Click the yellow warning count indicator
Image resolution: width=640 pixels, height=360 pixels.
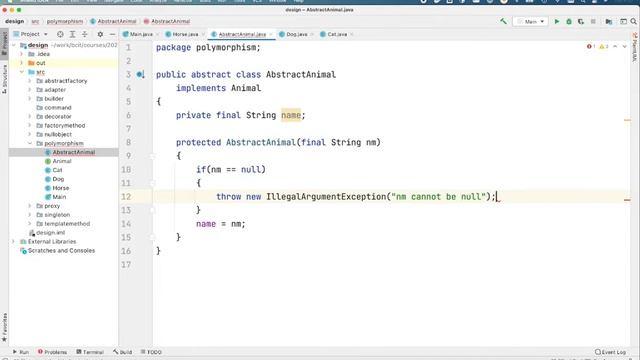coord(603,47)
